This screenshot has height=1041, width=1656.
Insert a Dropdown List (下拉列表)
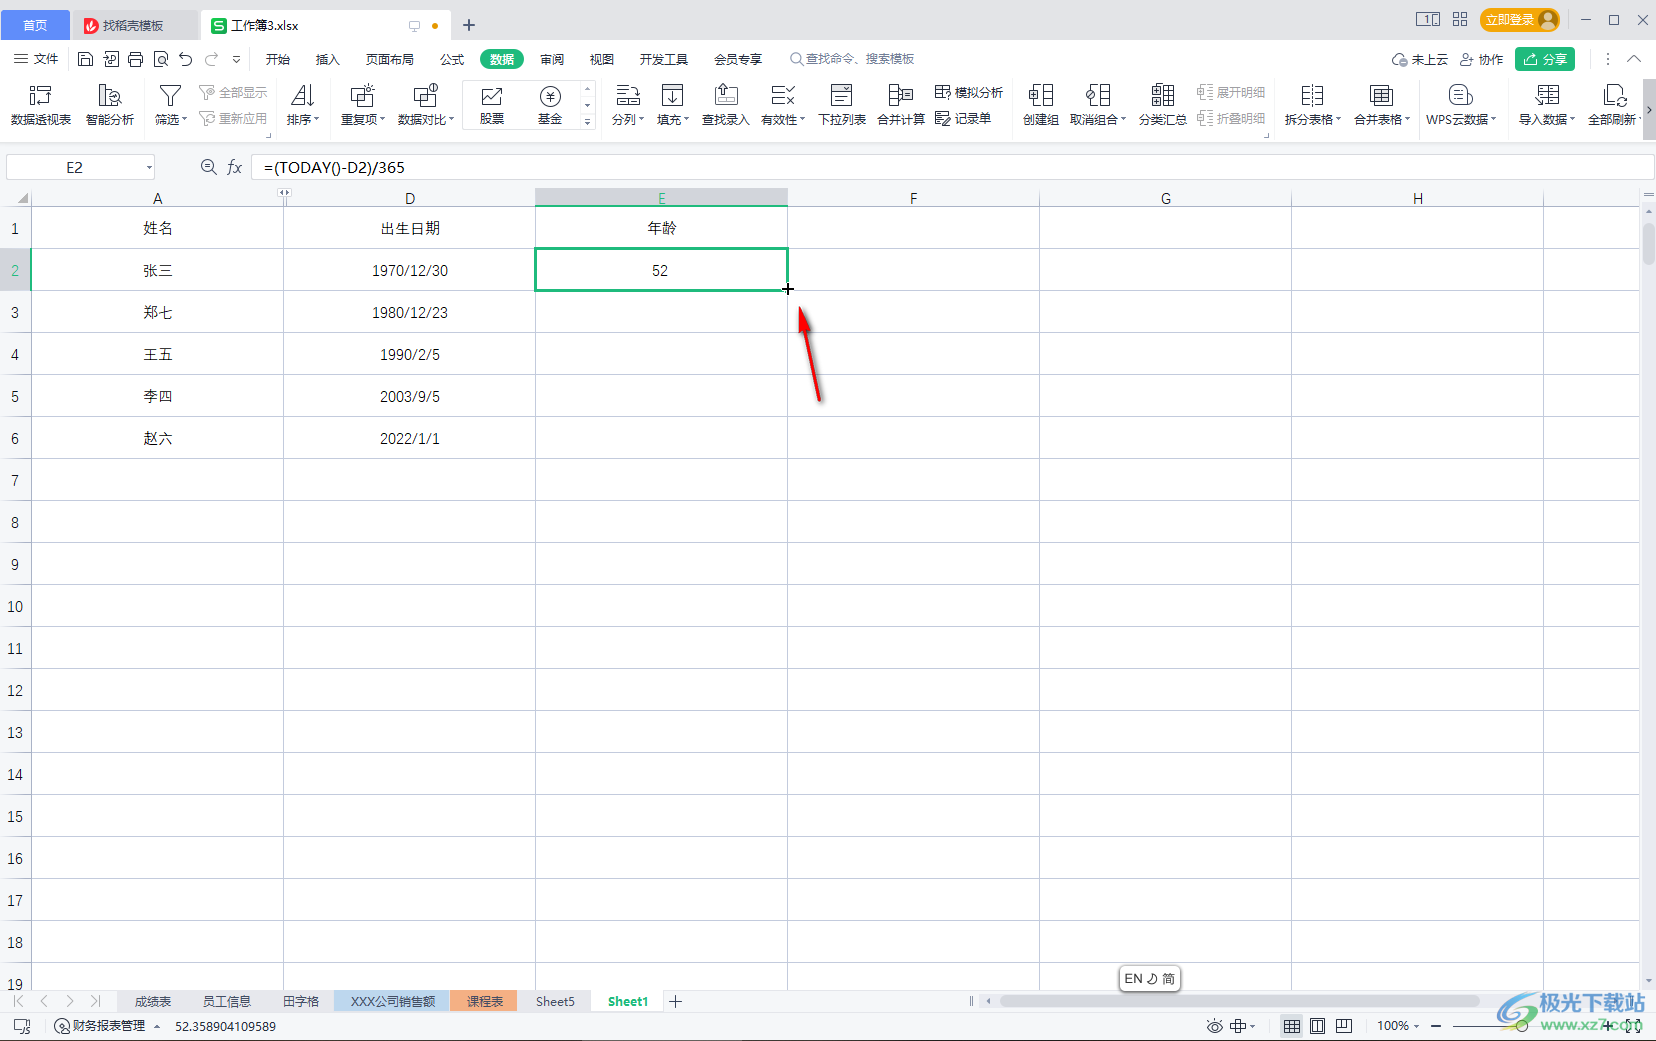point(842,105)
